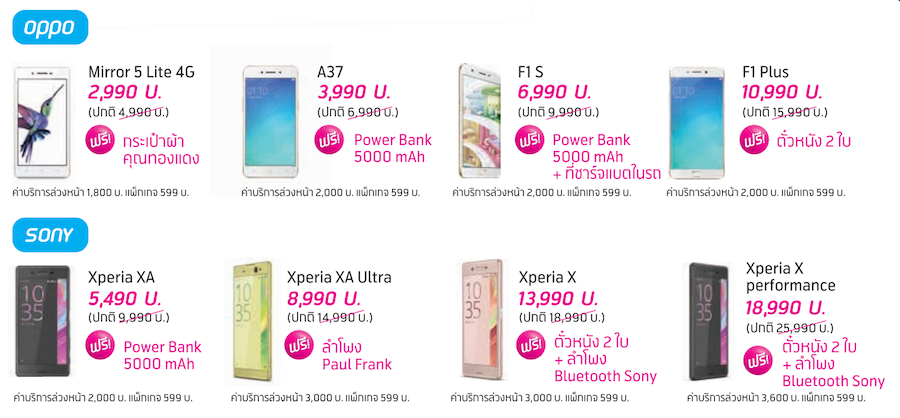Click the pink free badge beside F1 Plus
Image resolution: width=900 pixels, height=418 pixels.
[x=756, y=141]
